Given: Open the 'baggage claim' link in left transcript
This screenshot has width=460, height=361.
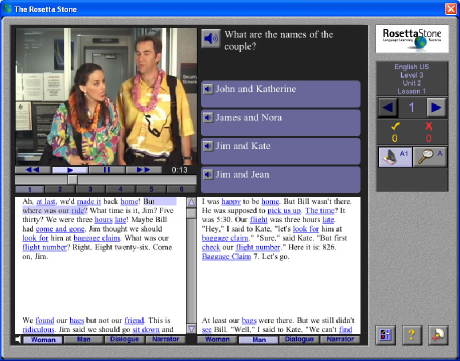Looking at the screenshot, I should click(x=97, y=238).
